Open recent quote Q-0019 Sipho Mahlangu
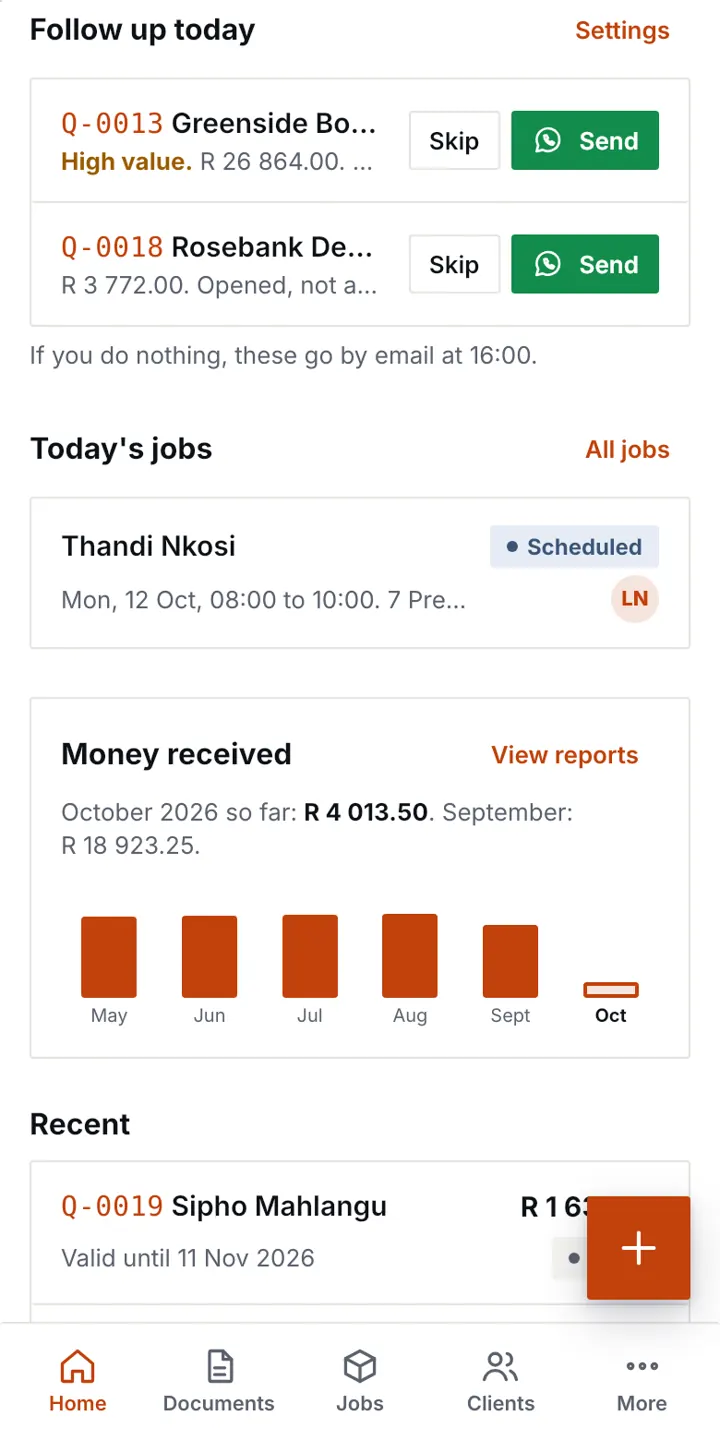 [x=360, y=1232]
